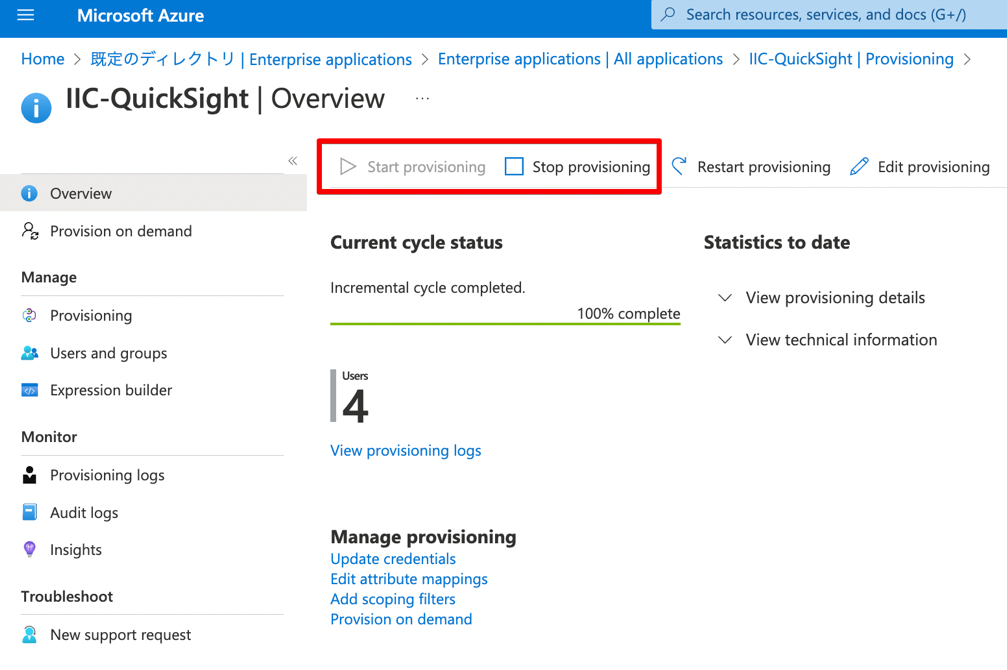Click Update credentials under Manage provisioning

coord(393,558)
